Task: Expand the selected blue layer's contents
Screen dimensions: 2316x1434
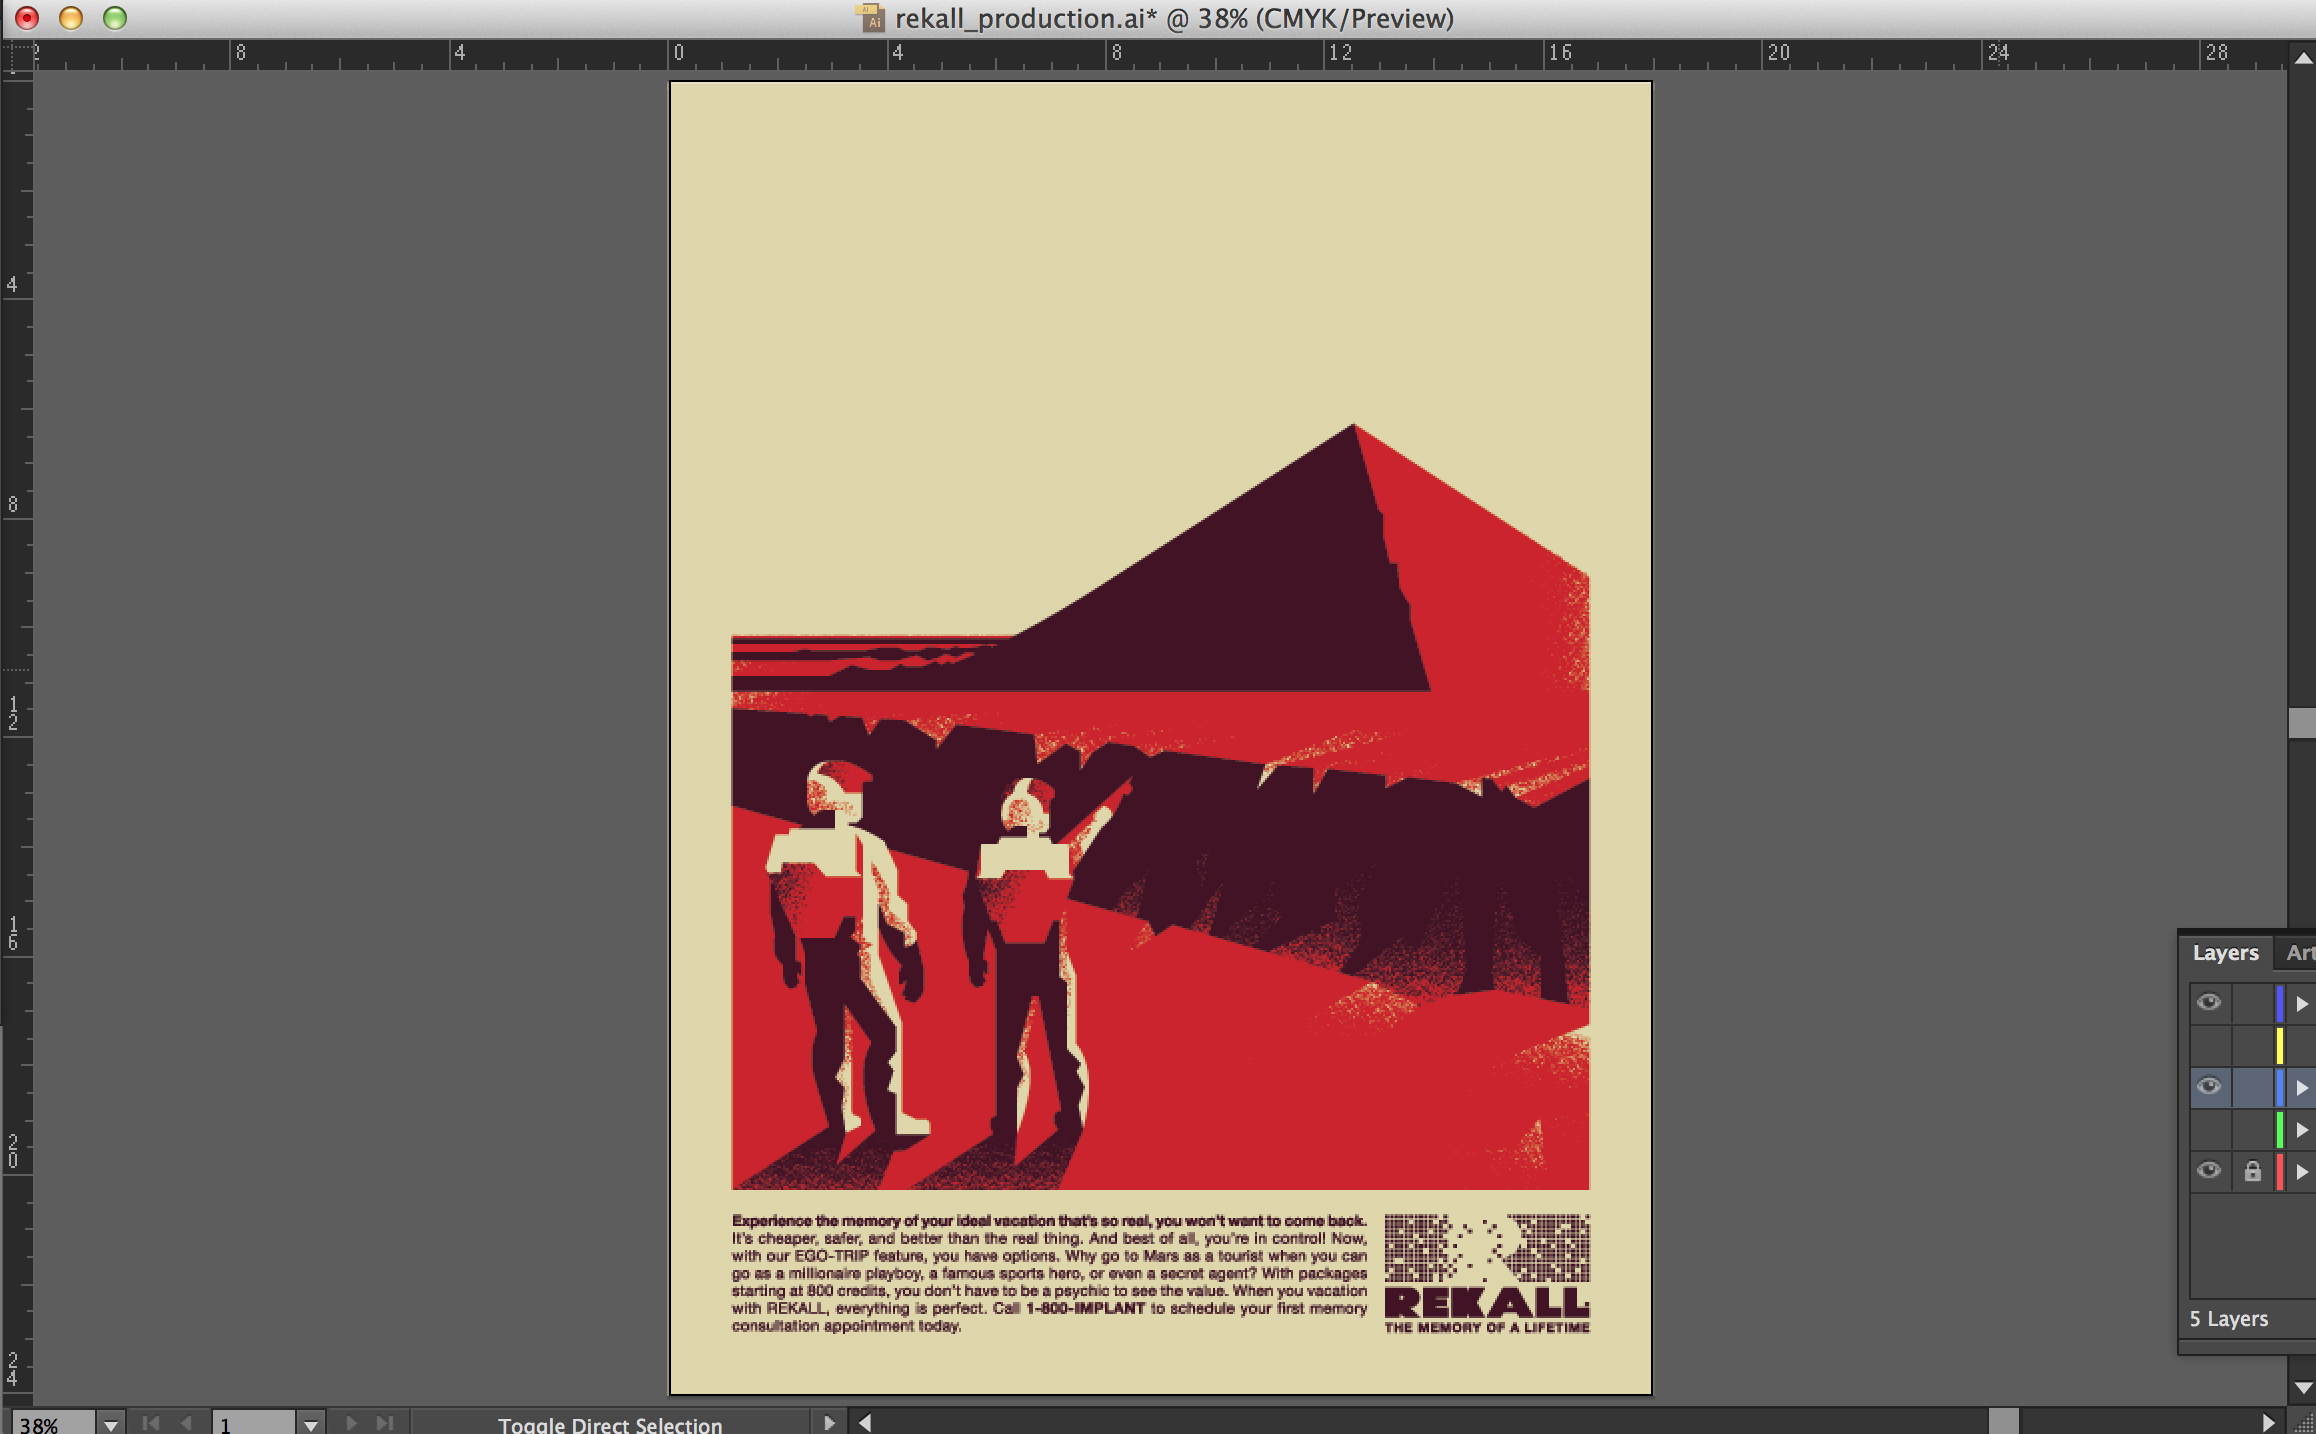Action: click(x=2302, y=1087)
